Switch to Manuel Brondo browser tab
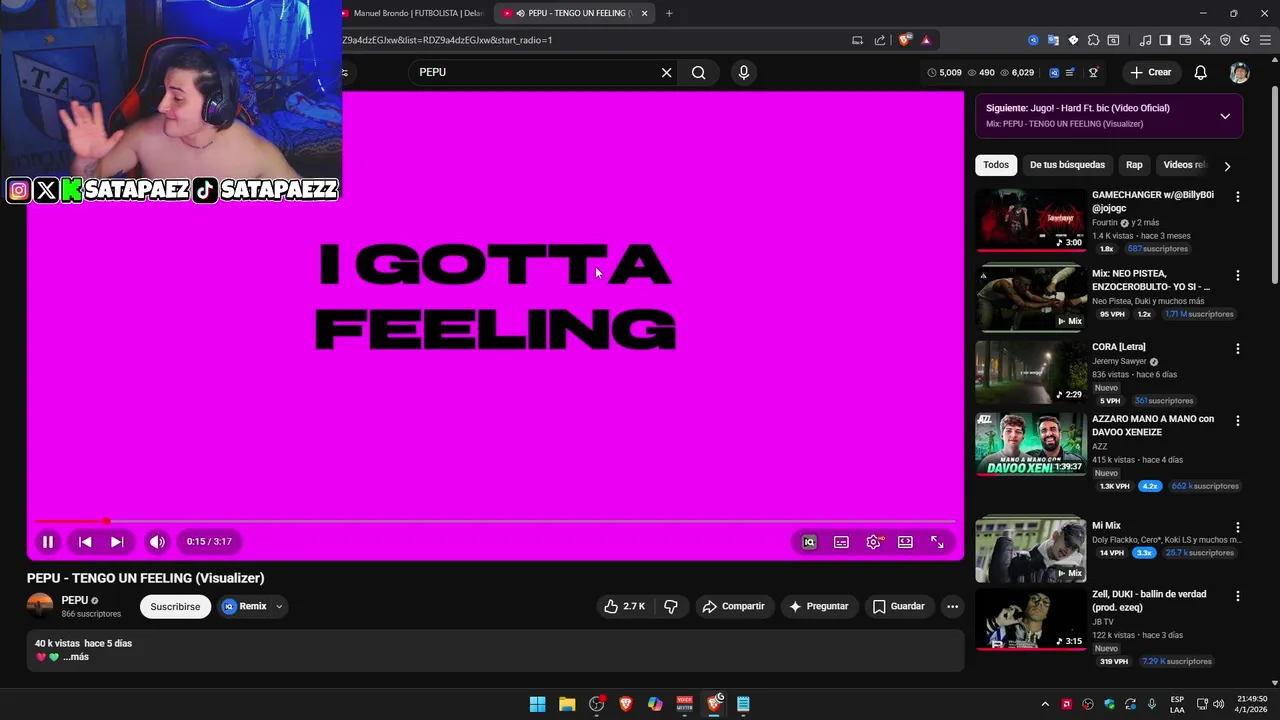The image size is (1280, 720). pyautogui.click(x=412, y=13)
